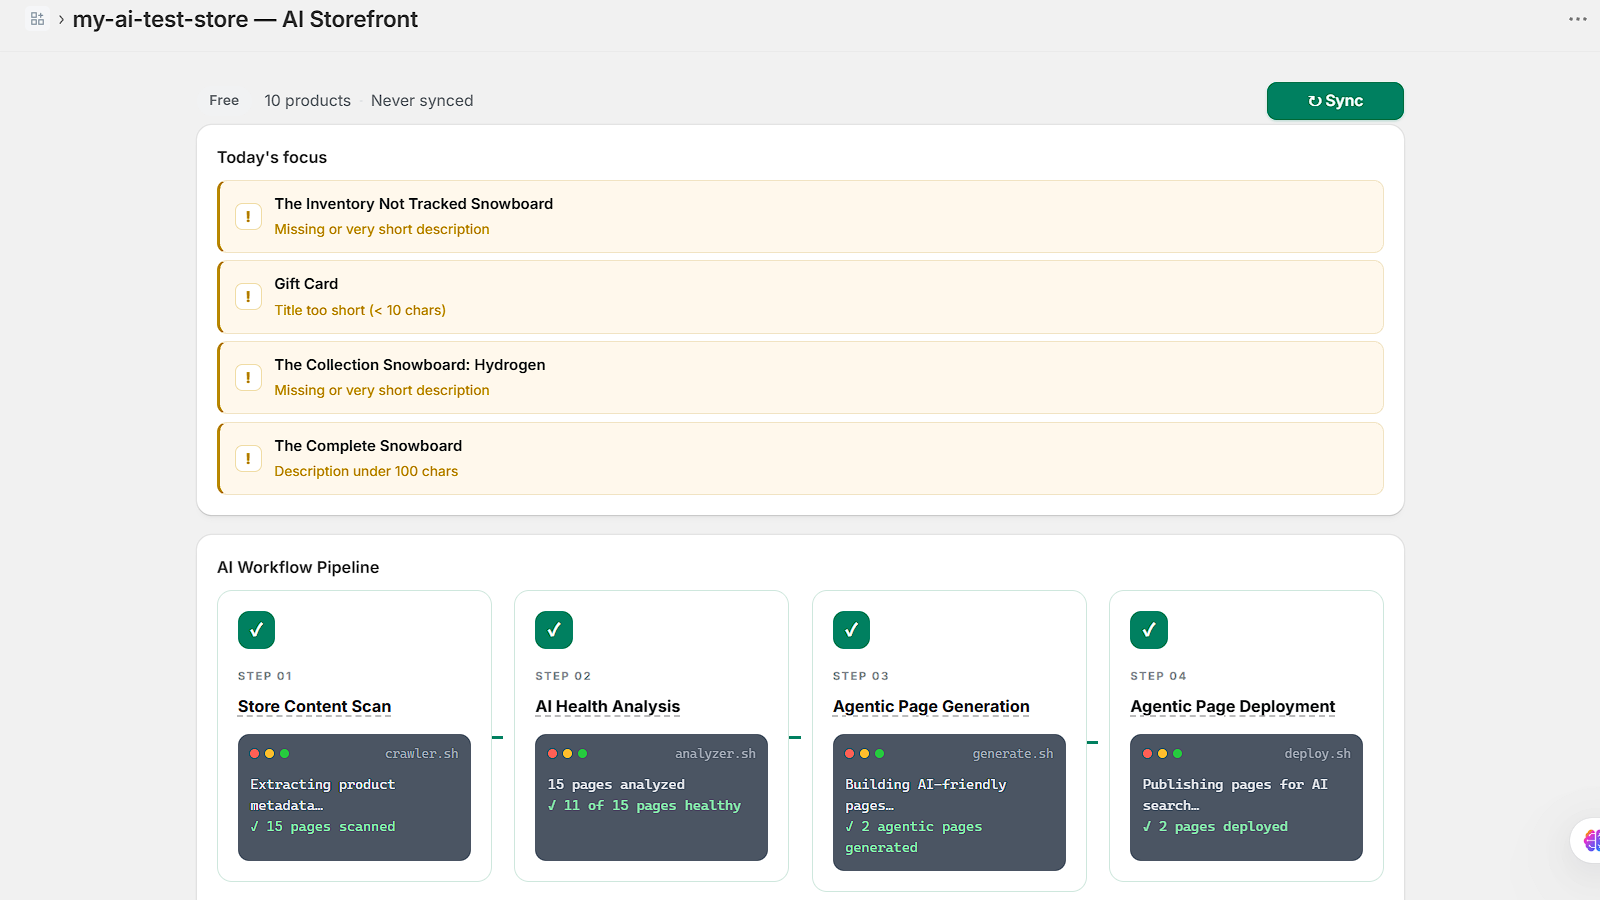The image size is (1600, 900).
Task: Click '2 pages deployed' result line
Action: pos(1215,827)
